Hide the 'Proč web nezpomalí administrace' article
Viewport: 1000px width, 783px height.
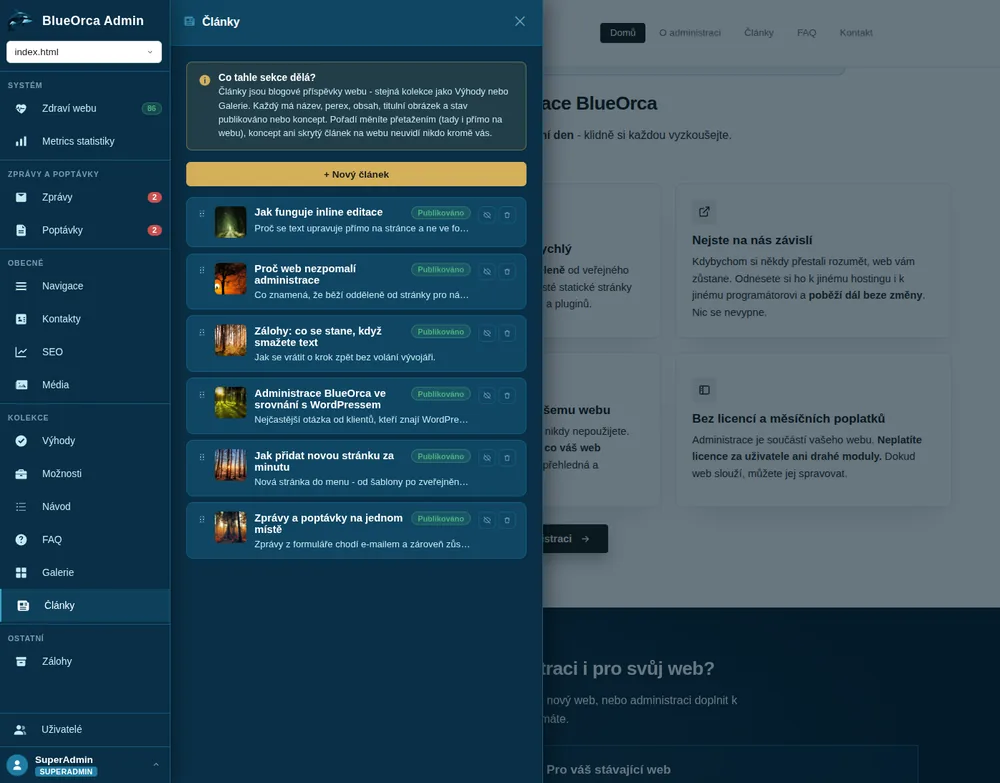487,272
